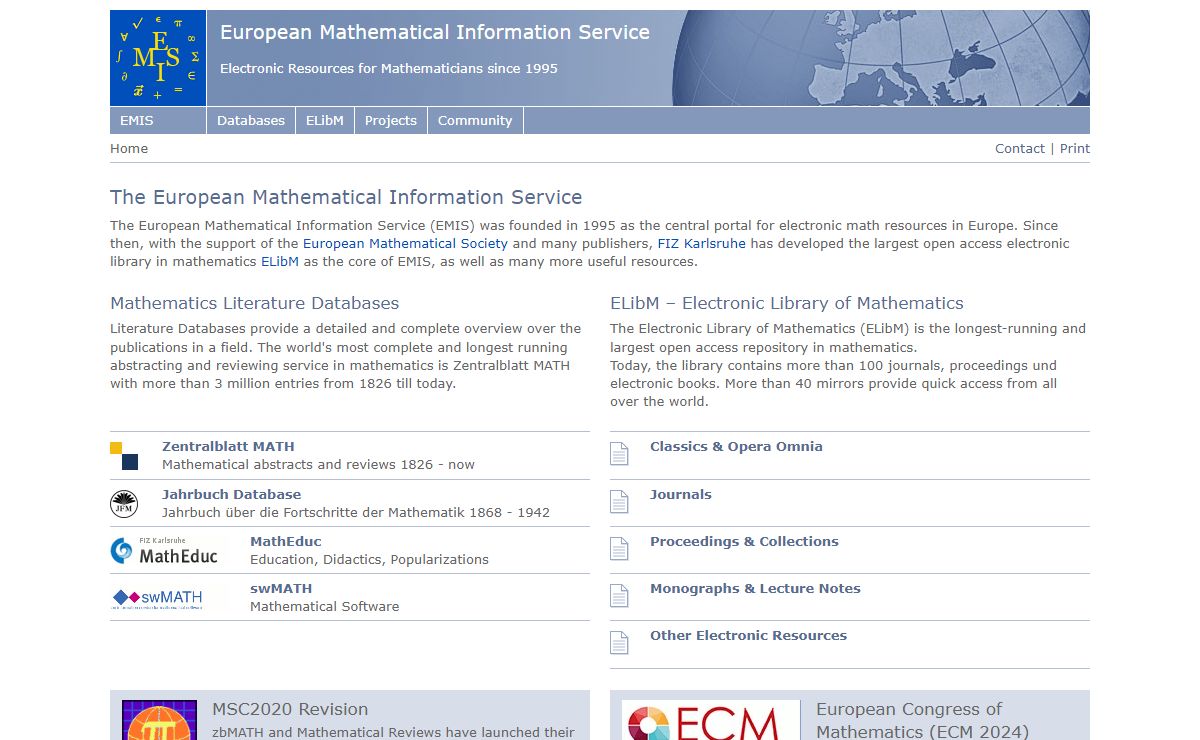1200x740 pixels.
Task: Click document icon beside Classics & Opera Omnia
Action: [x=620, y=454]
